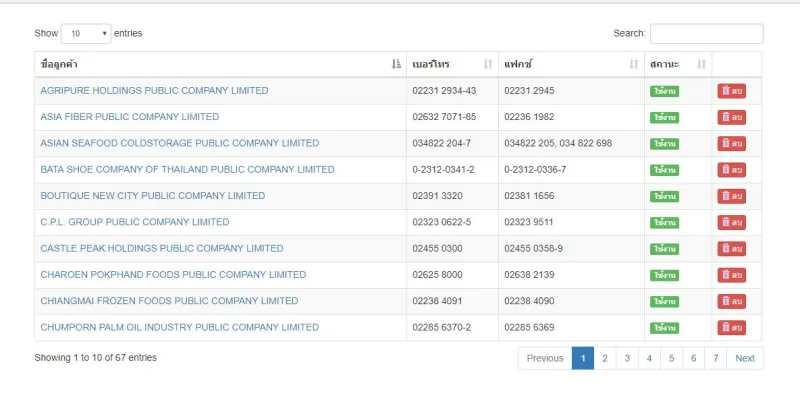Select pagination page 1

583,358
